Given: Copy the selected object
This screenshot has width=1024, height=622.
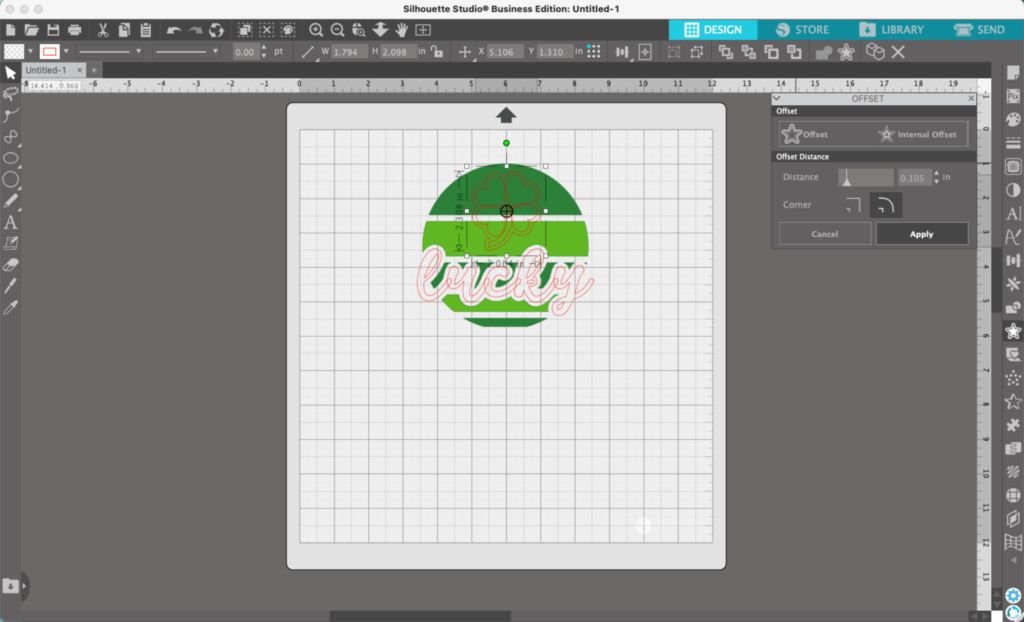Looking at the screenshot, I should pos(124,30).
